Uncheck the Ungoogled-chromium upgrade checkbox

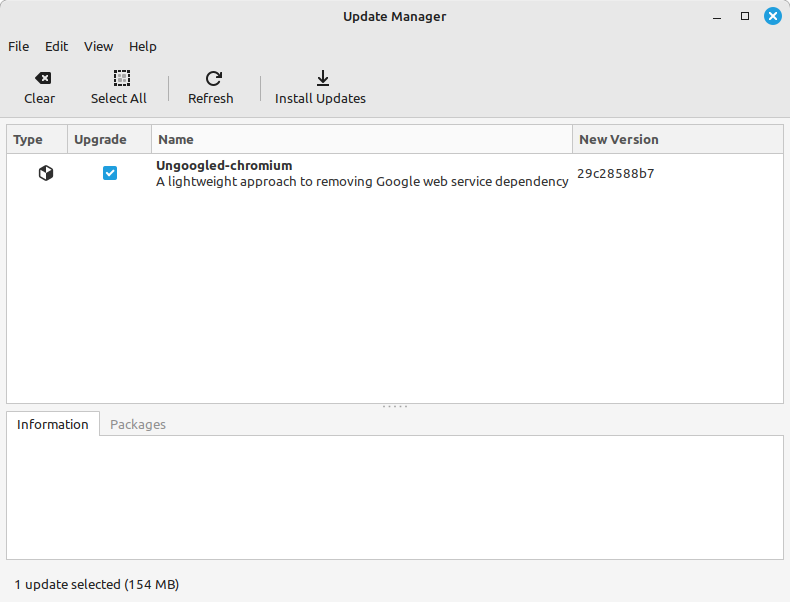[110, 173]
